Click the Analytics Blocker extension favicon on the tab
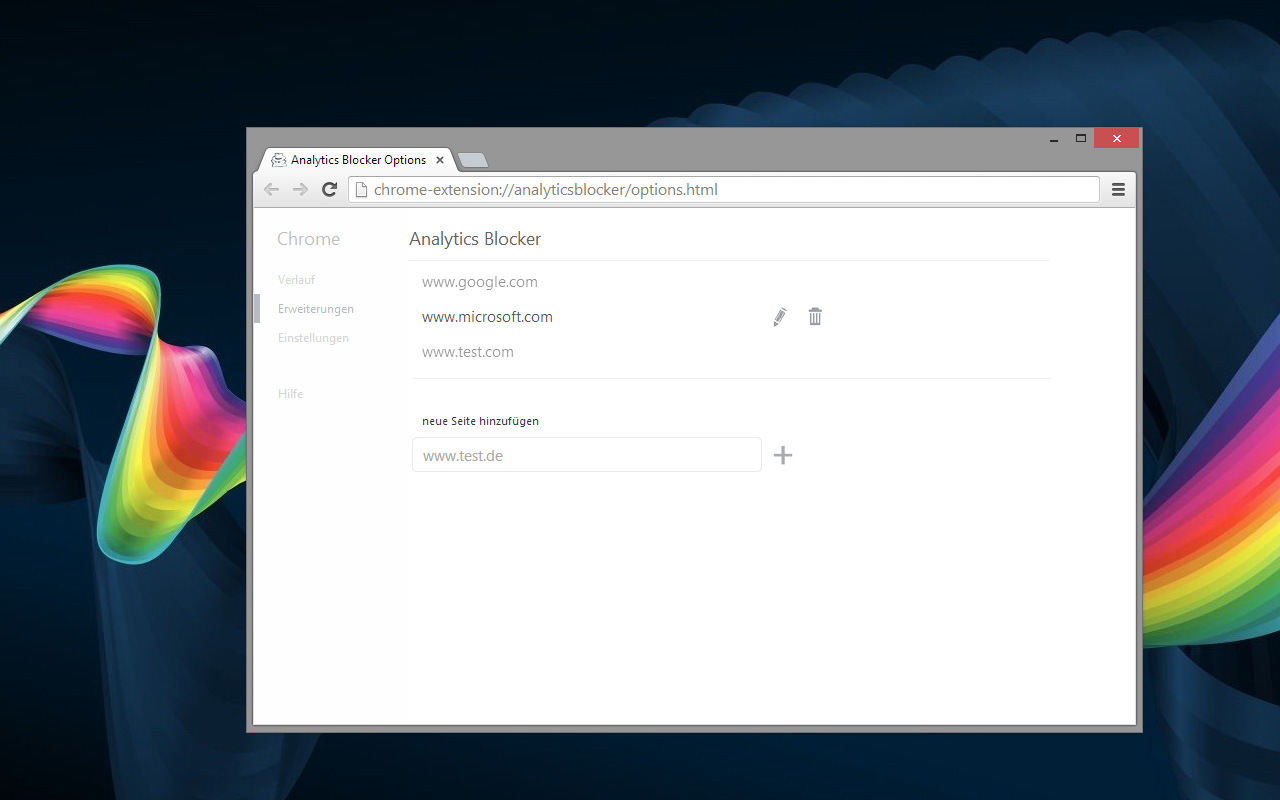Image resolution: width=1280 pixels, height=800 pixels. 278,159
